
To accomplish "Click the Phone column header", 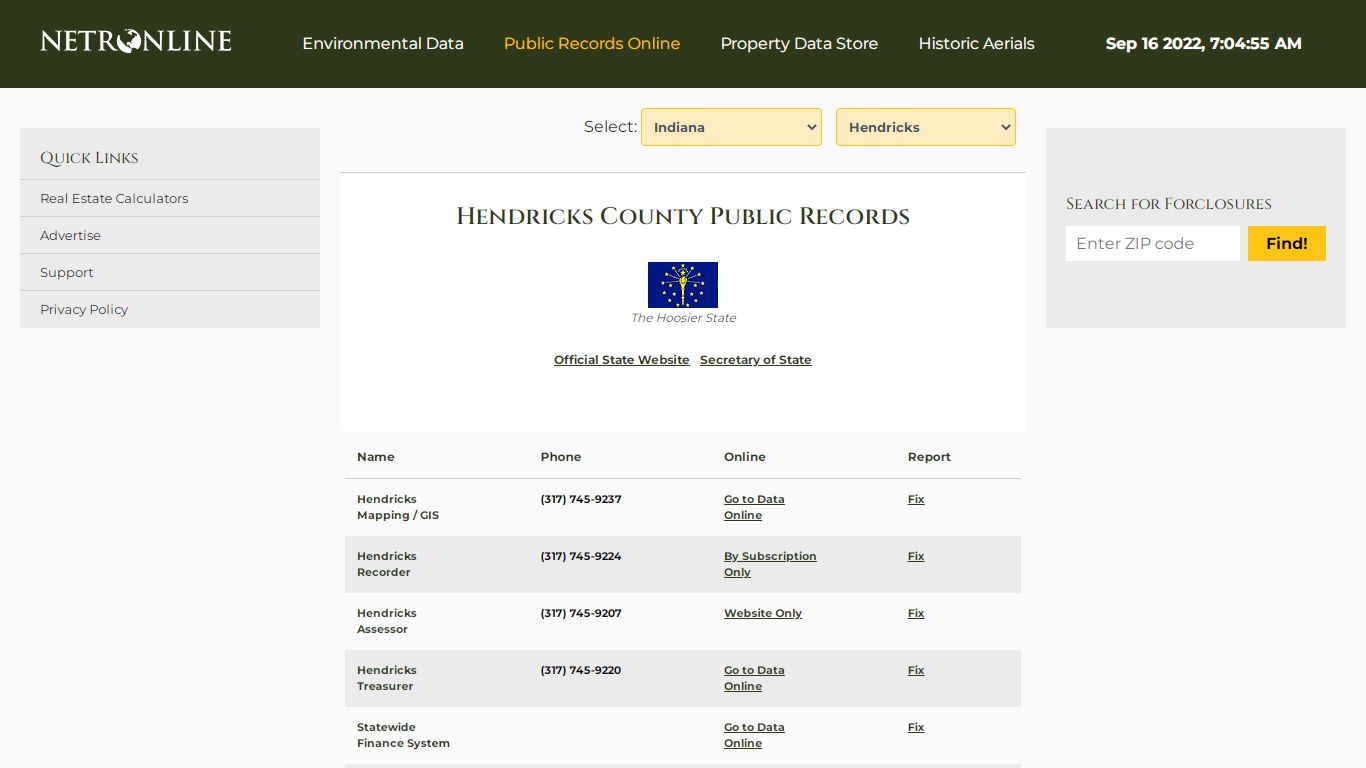I will click(561, 457).
